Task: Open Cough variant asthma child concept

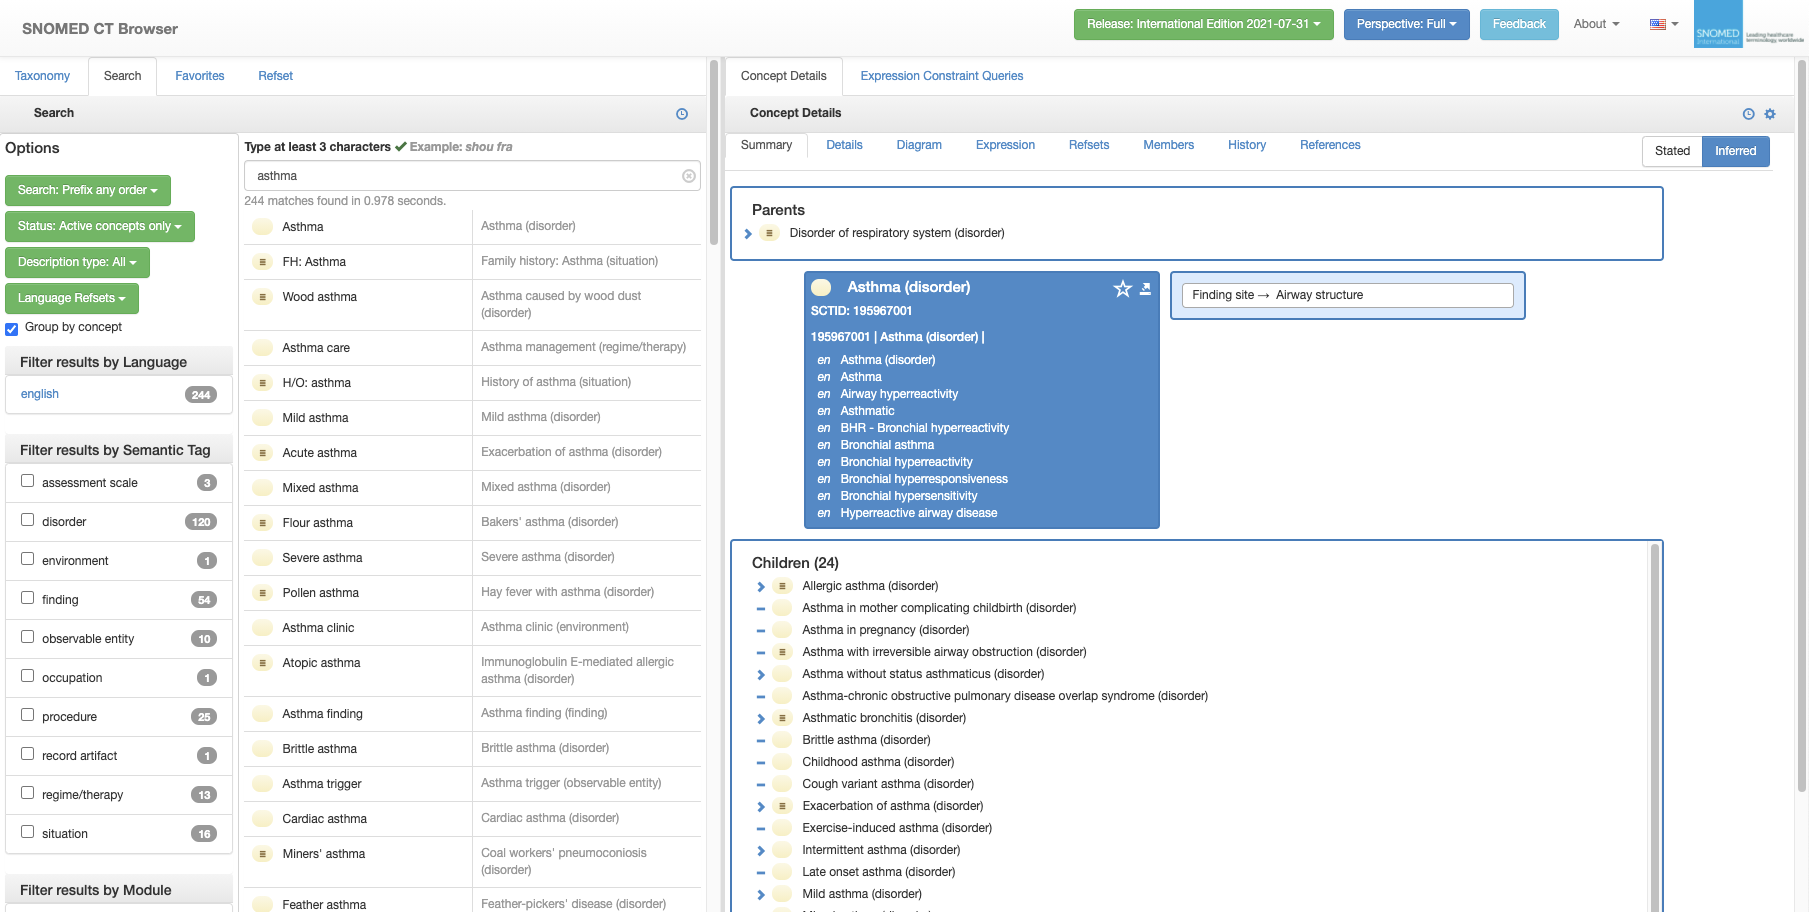Action: click(888, 784)
